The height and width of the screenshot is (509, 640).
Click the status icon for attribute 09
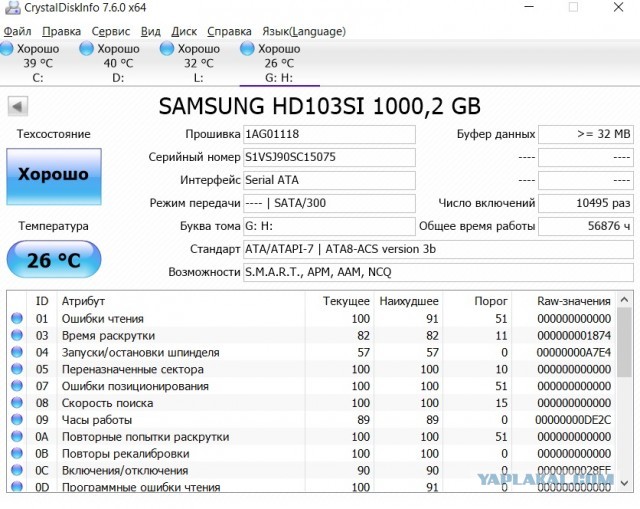[x=17, y=420]
